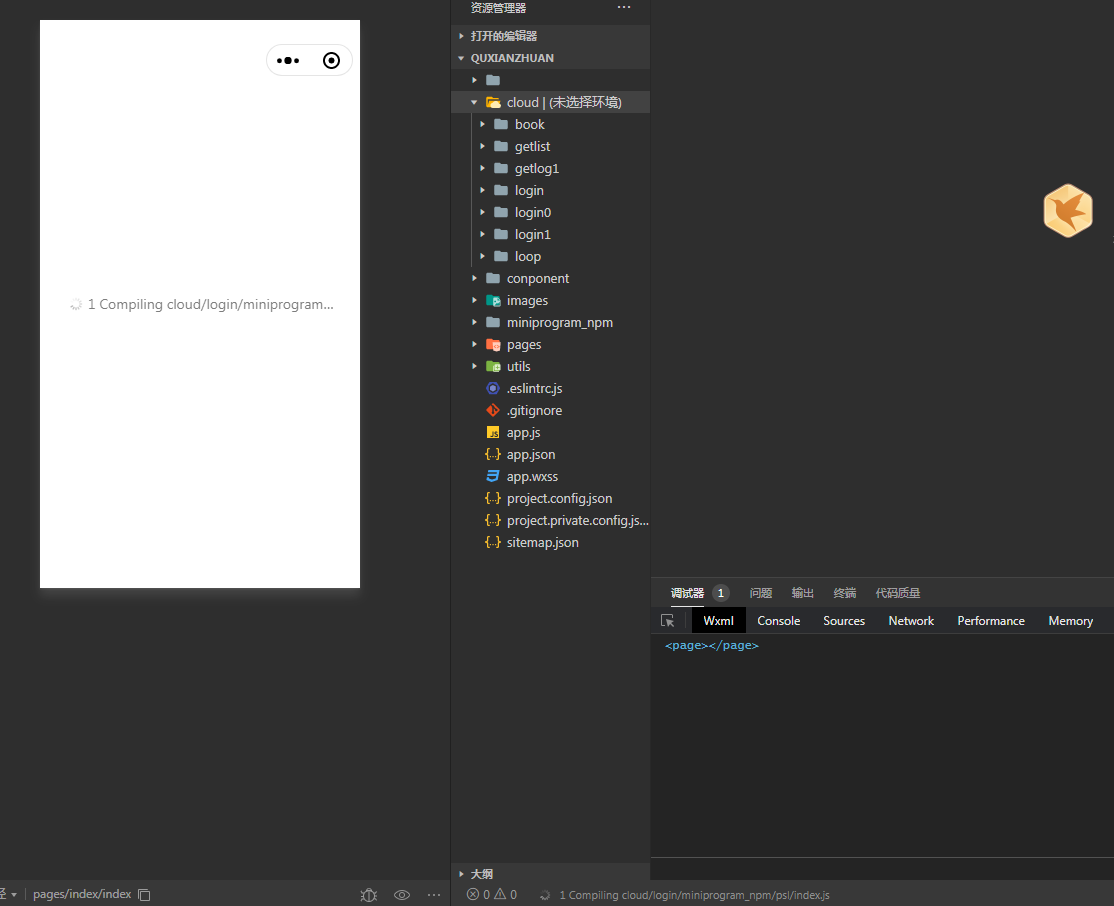Screen dimensions: 1114x906
Task: Switch to the 输出 panel tab
Action: [x=802, y=593]
